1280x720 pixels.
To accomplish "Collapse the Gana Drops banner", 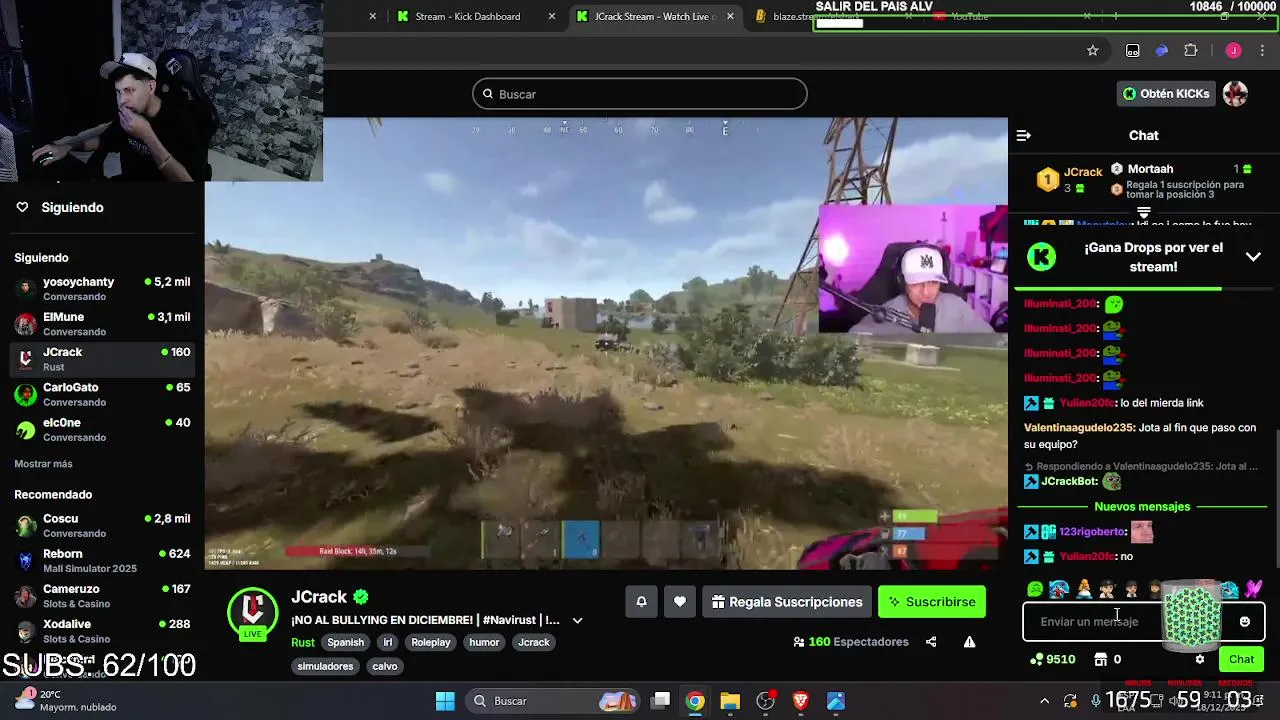I will click(1253, 257).
